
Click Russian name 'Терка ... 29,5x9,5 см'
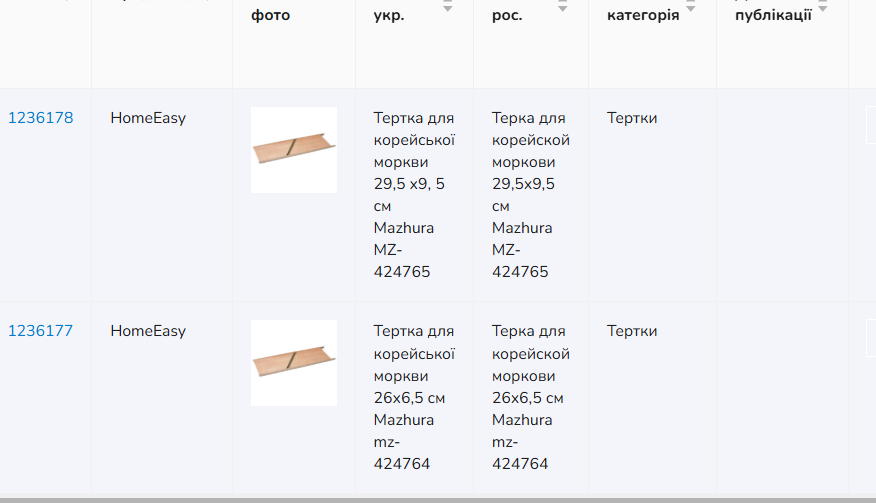531,194
